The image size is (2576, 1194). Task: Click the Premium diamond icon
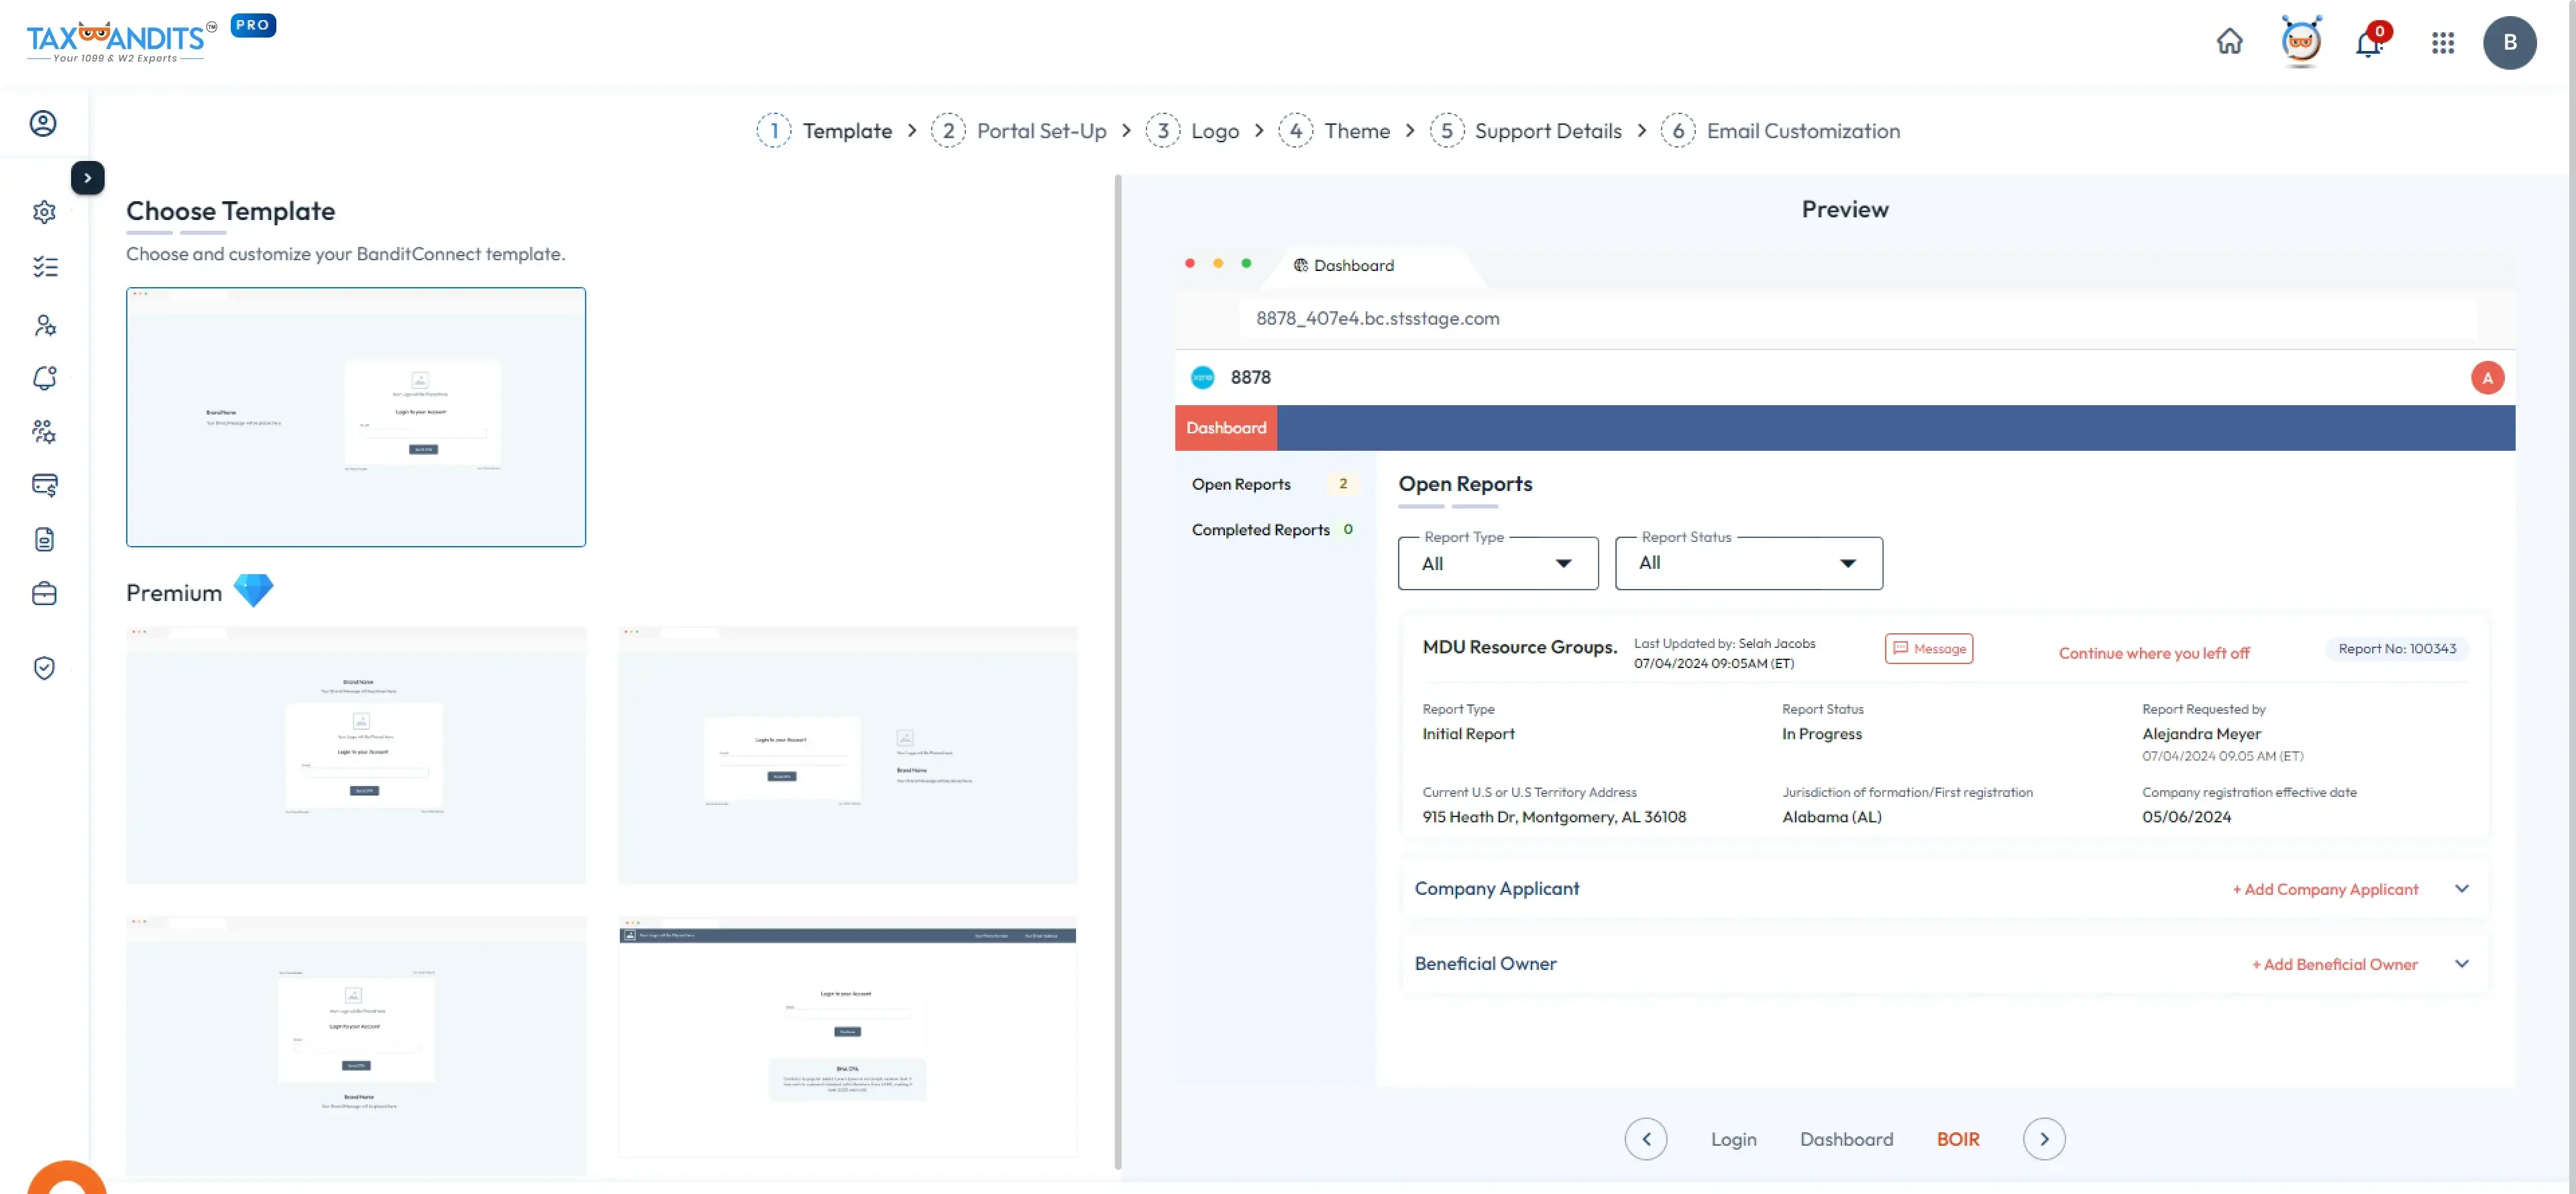point(253,591)
